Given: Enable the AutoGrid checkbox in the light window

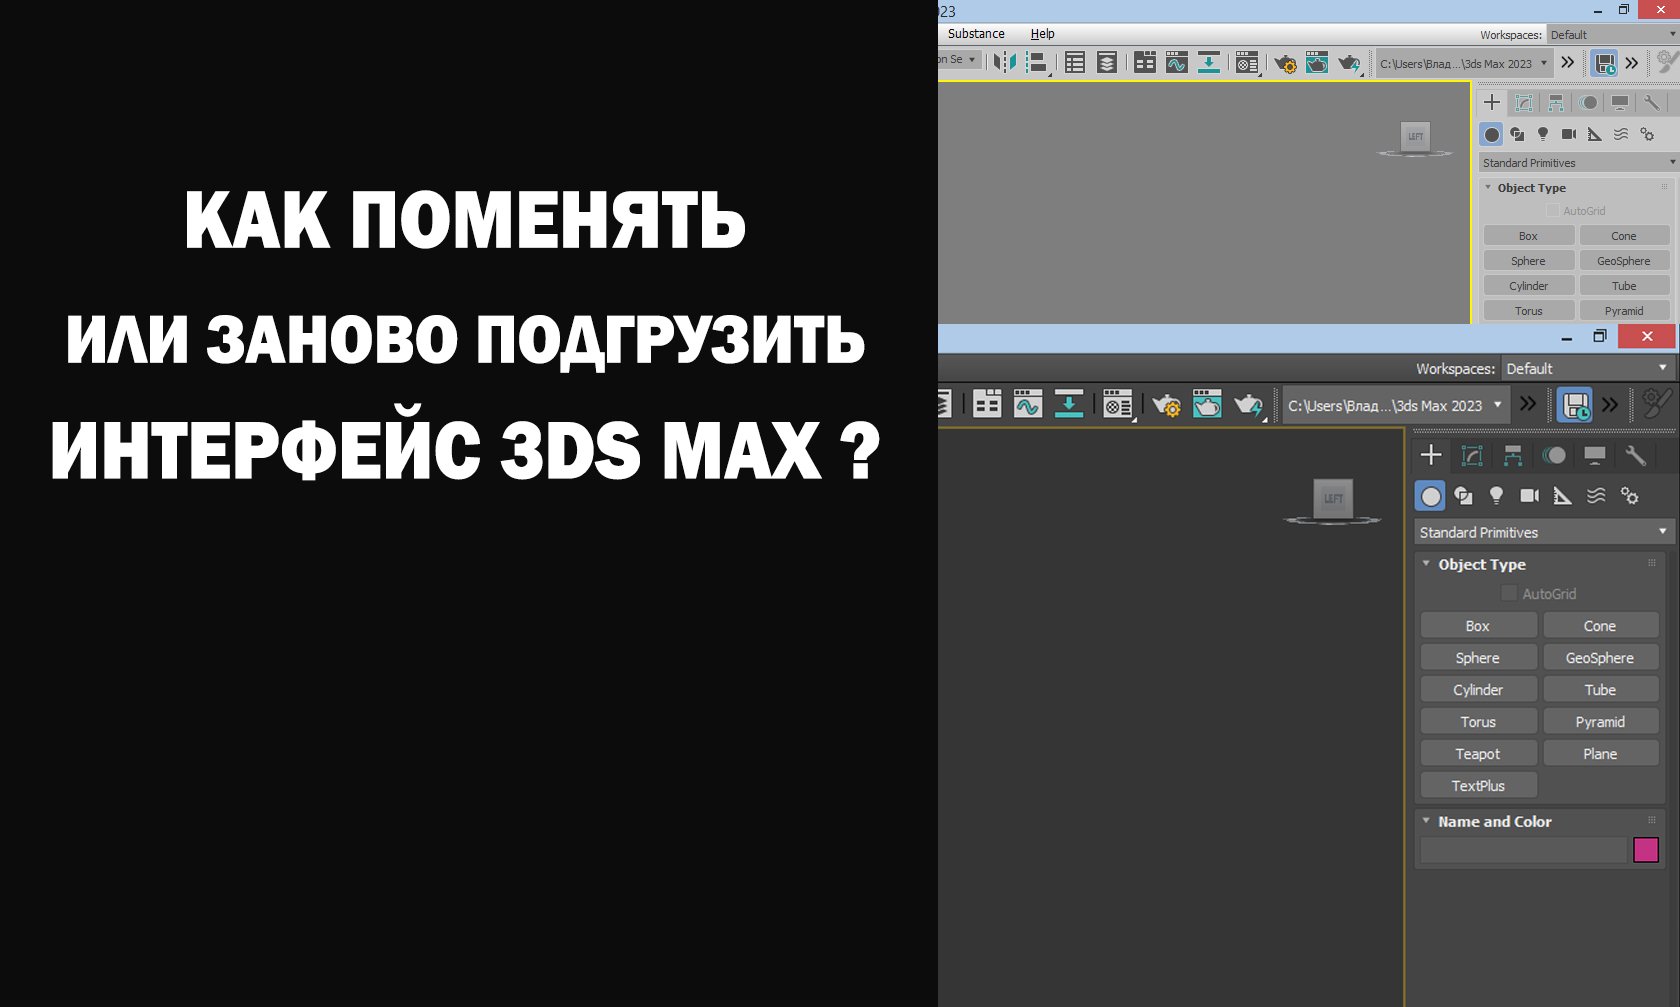Looking at the screenshot, I should (x=1553, y=211).
